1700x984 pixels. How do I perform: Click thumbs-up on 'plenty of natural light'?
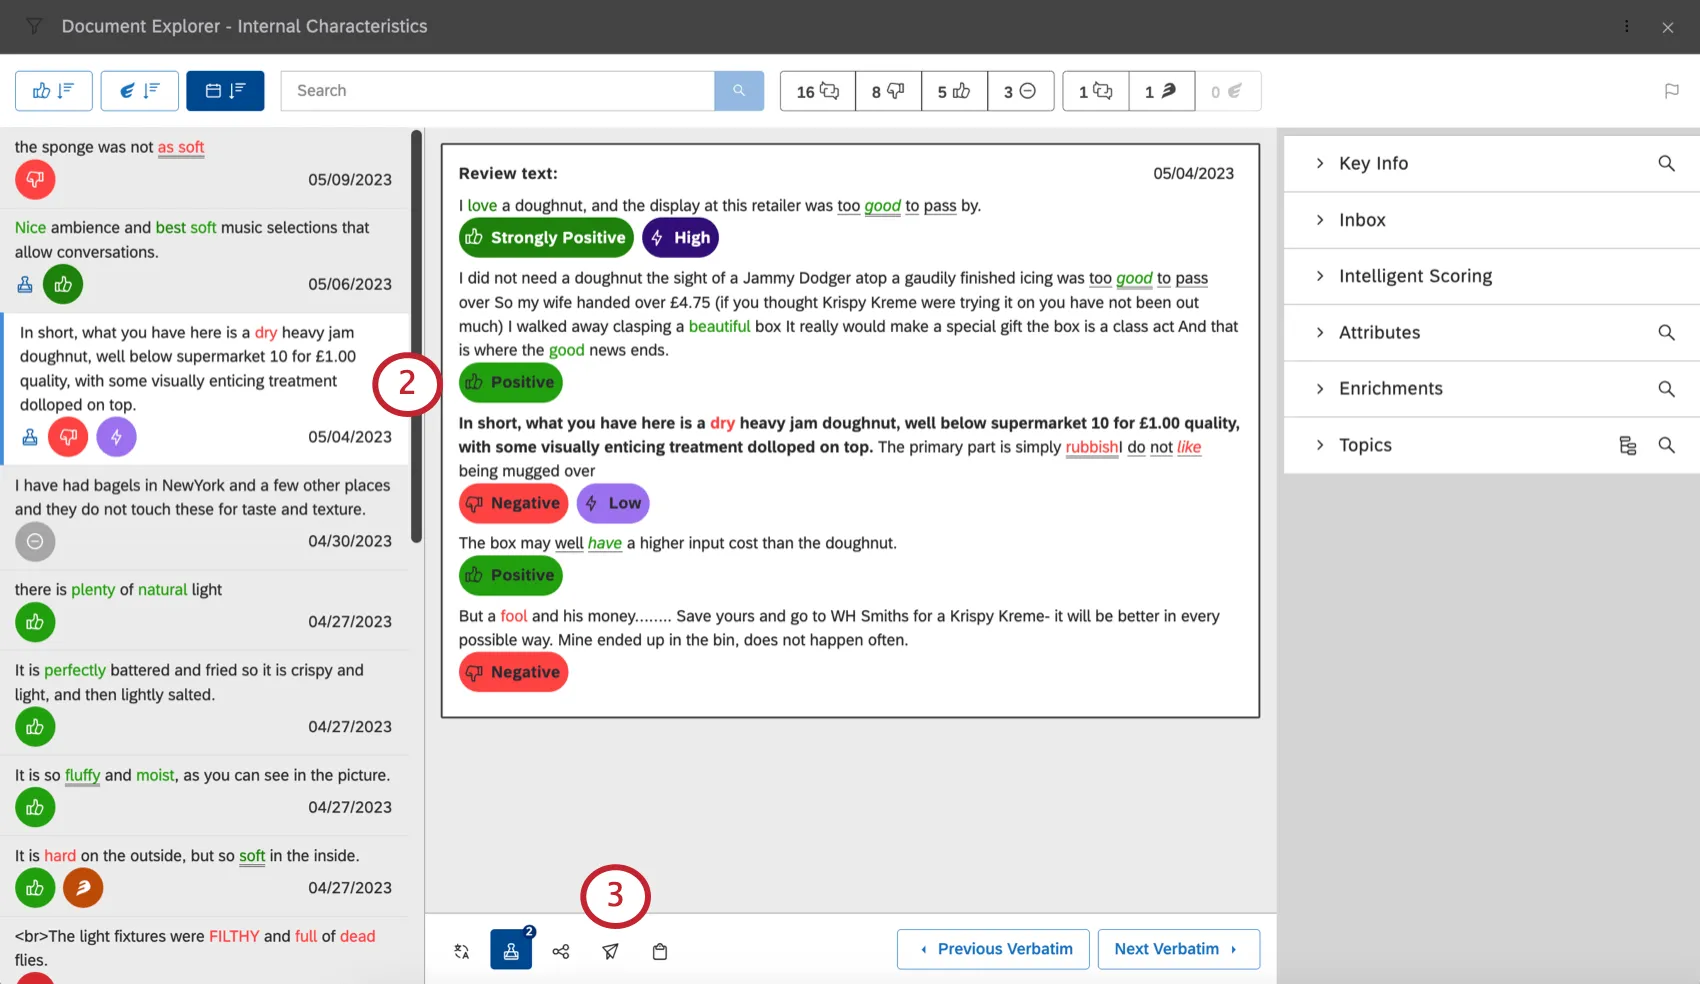35,622
